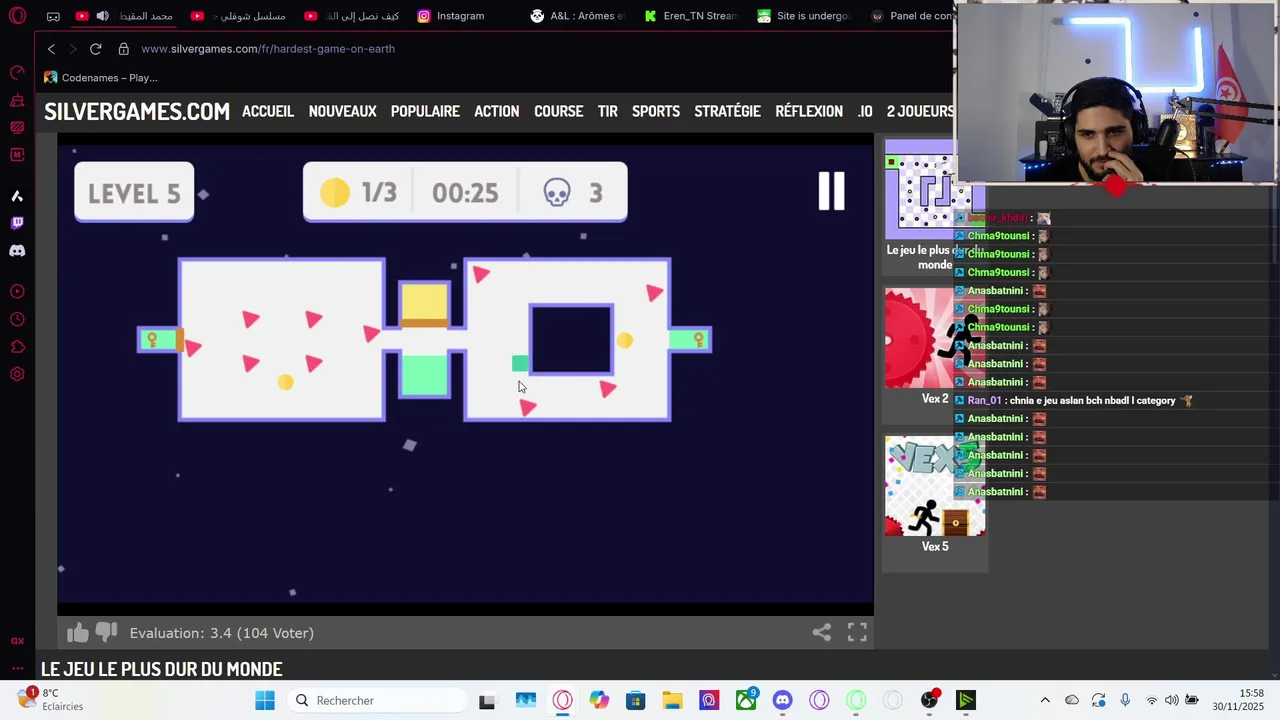Click the Evaluation: 3.4 (104 Voter) text

coord(222,633)
